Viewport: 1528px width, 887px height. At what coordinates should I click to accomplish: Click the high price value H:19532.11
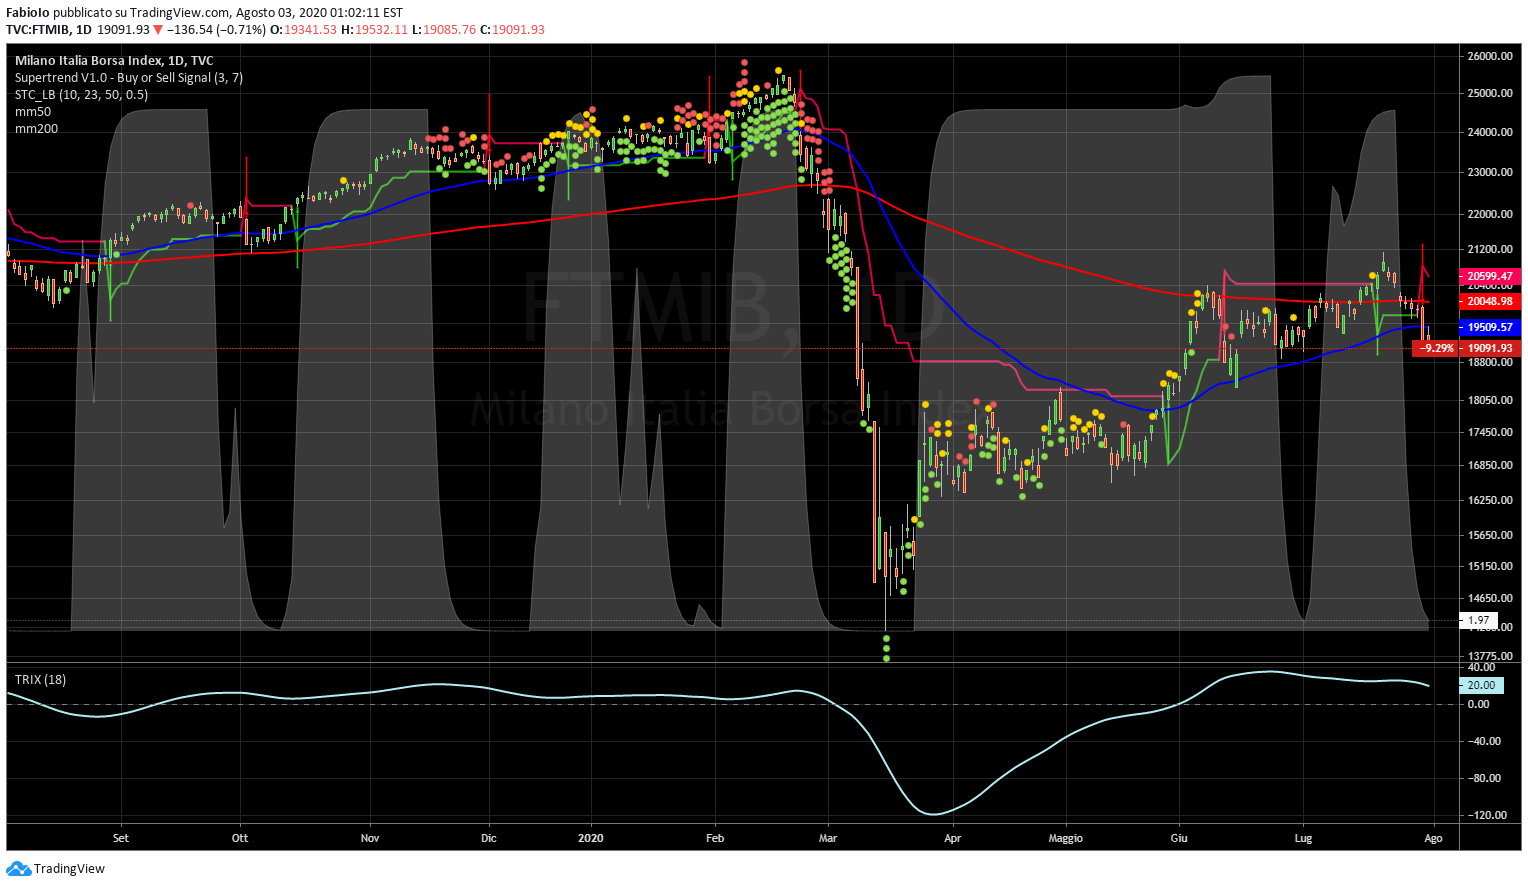pyautogui.click(x=375, y=30)
